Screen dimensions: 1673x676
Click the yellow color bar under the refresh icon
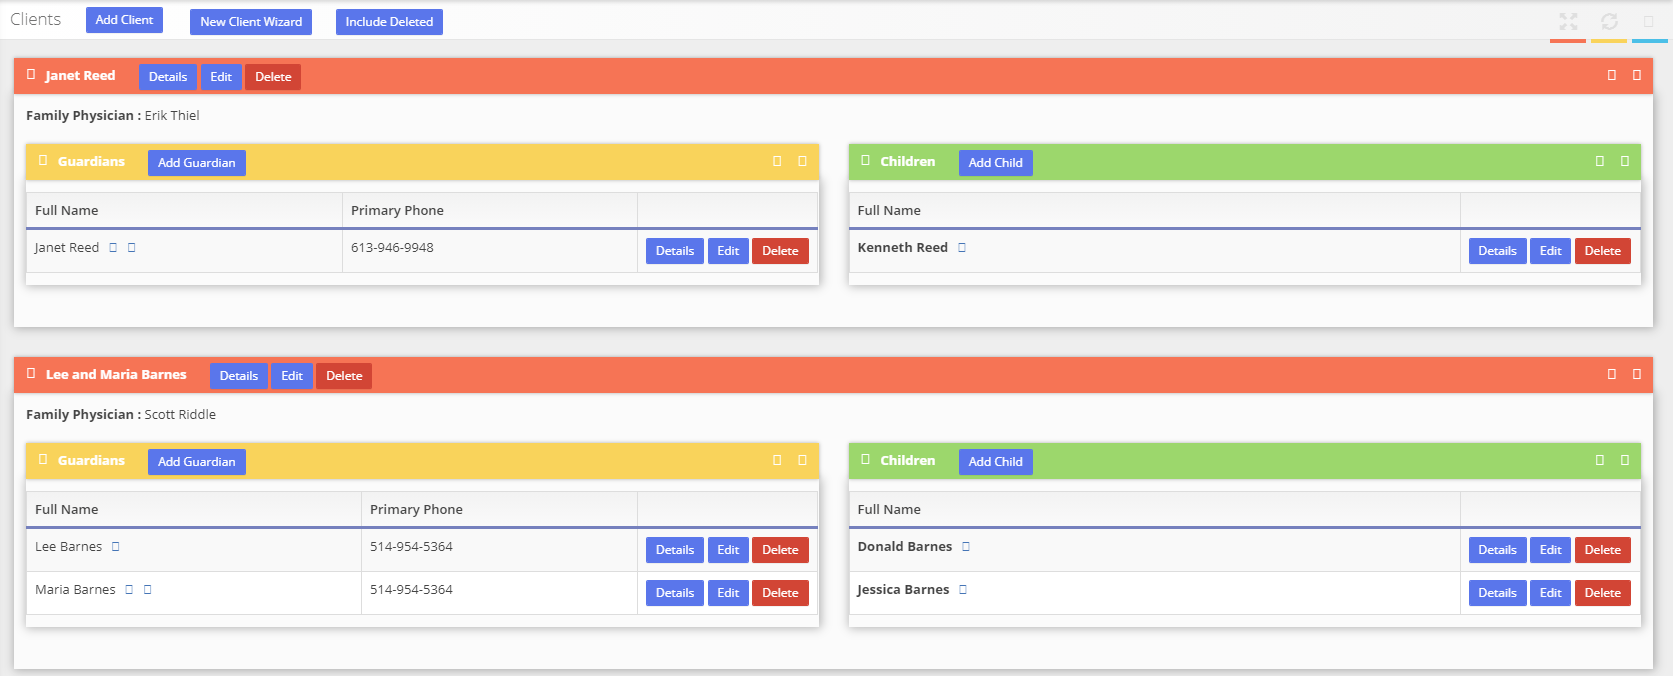tap(1609, 41)
